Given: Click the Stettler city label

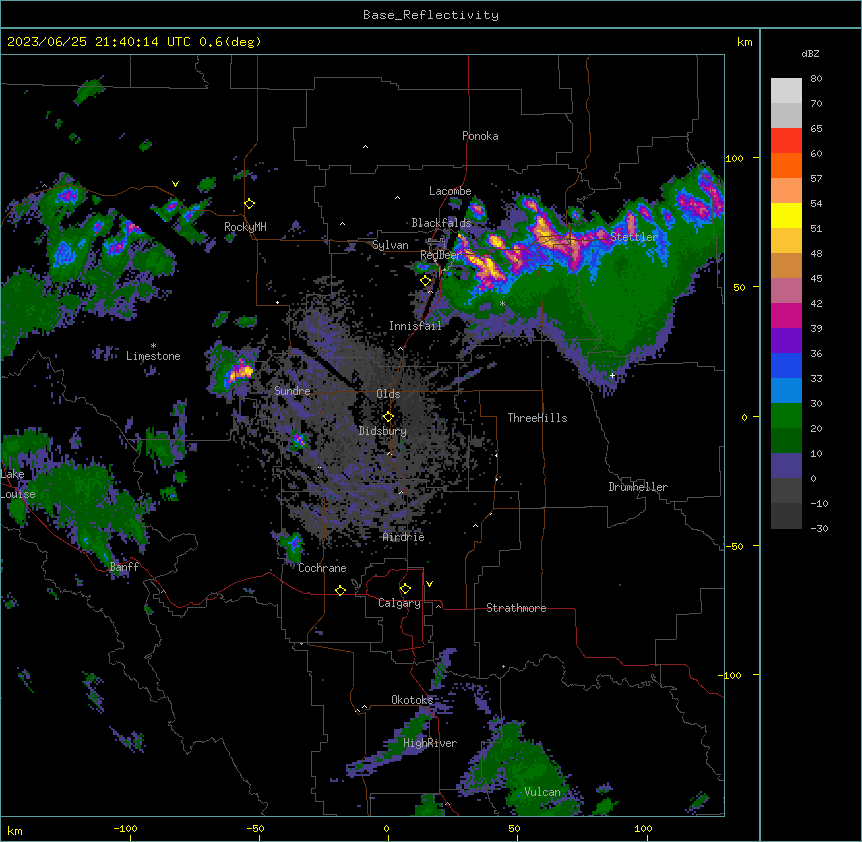Looking at the screenshot, I should (634, 237).
